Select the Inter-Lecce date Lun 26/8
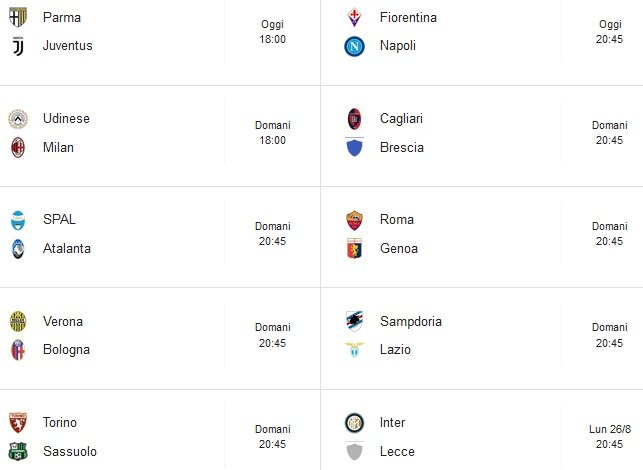The image size is (643, 470). tap(610, 429)
